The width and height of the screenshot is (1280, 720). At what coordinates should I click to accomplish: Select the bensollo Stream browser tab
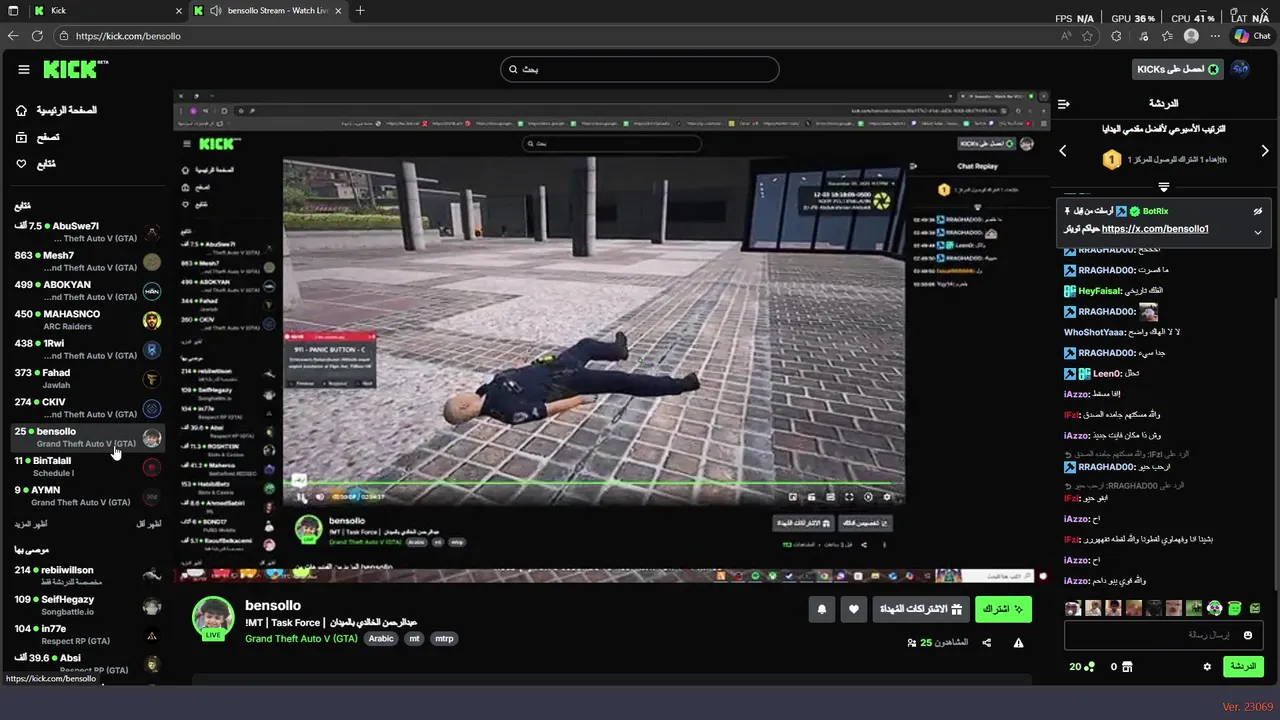tap(267, 10)
